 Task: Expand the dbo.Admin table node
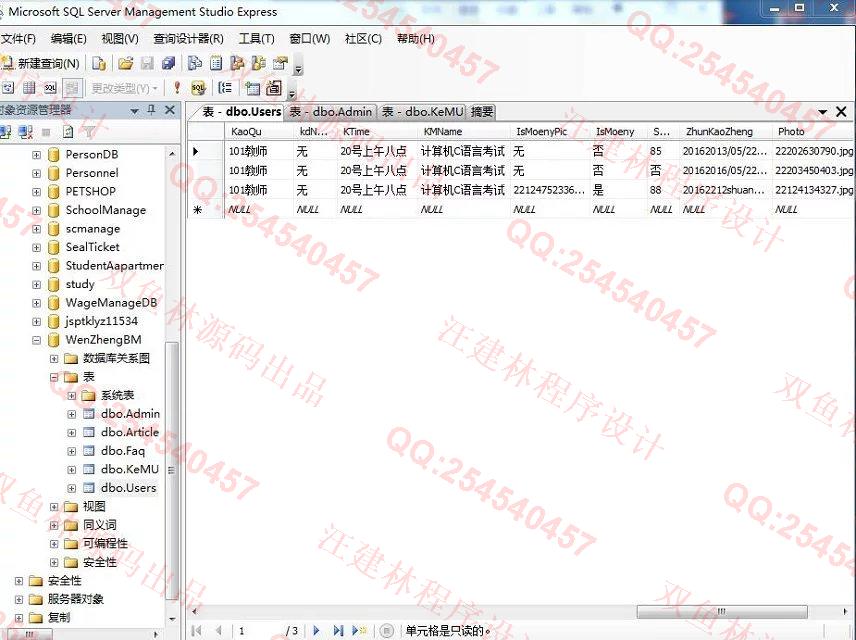[x=72, y=414]
